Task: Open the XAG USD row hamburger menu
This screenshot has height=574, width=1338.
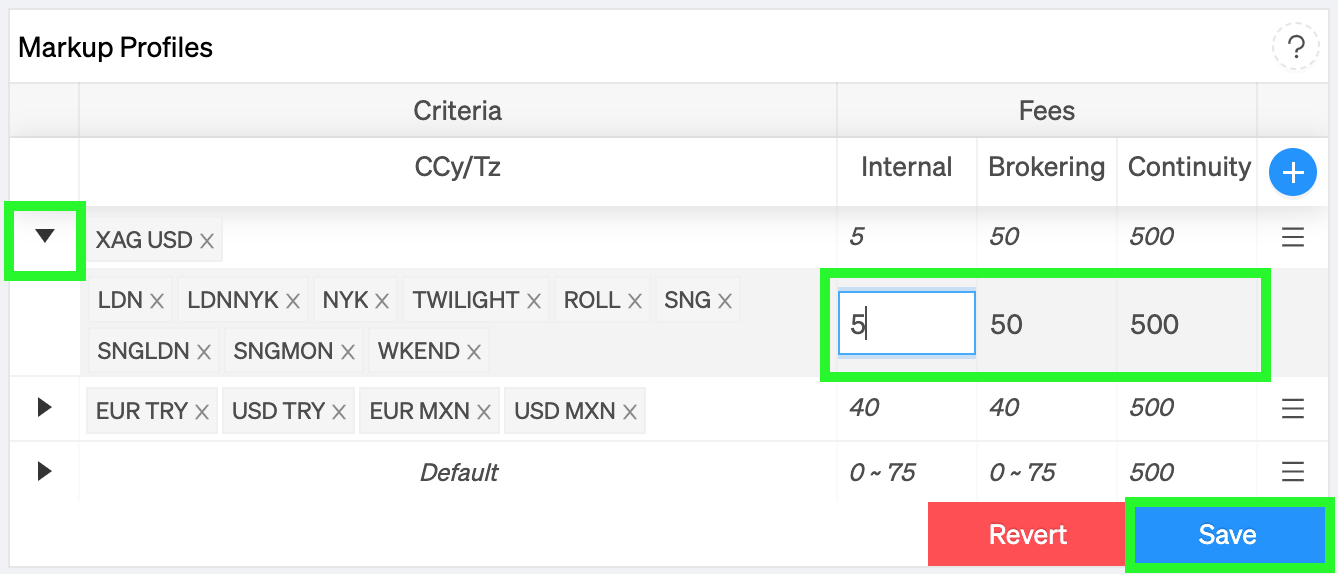Action: tap(1293, 238)
